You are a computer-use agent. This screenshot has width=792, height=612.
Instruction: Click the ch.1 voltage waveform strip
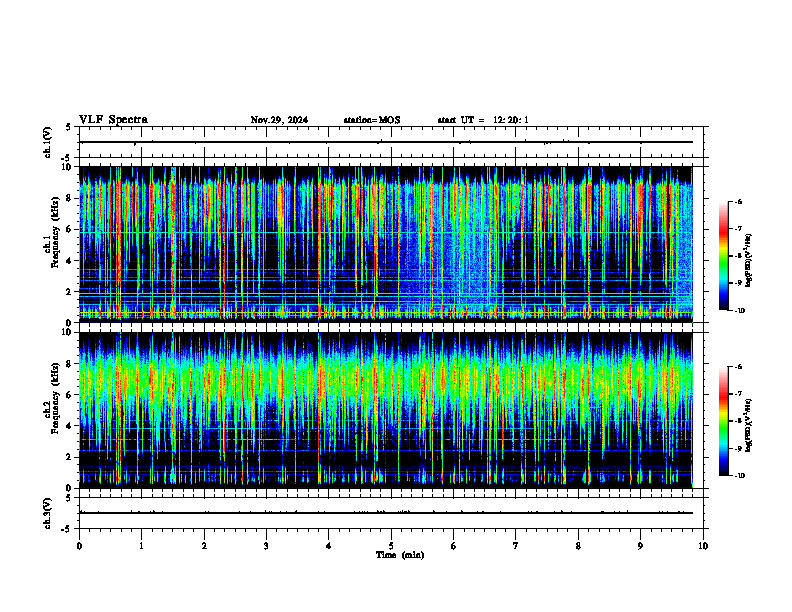pyautogui.click(x=391, y=142)
